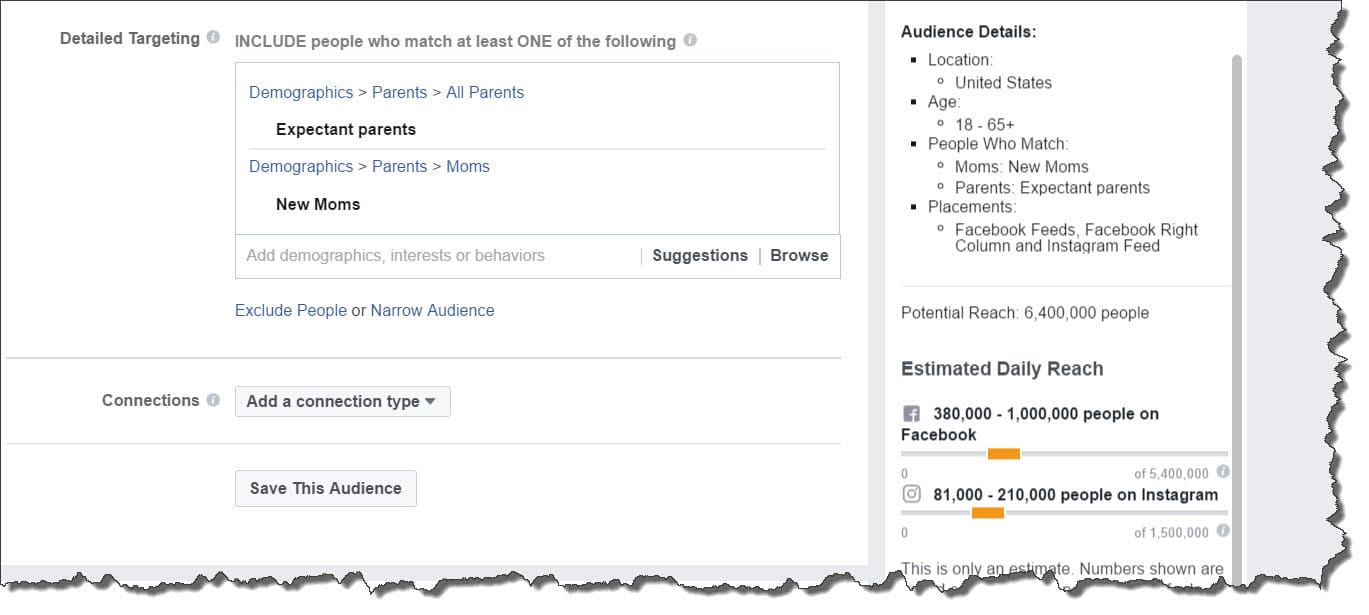The image size is (1369, 615).
Task: Click Facebook daily reach orange slider bar
Action: click(1004, 454)
